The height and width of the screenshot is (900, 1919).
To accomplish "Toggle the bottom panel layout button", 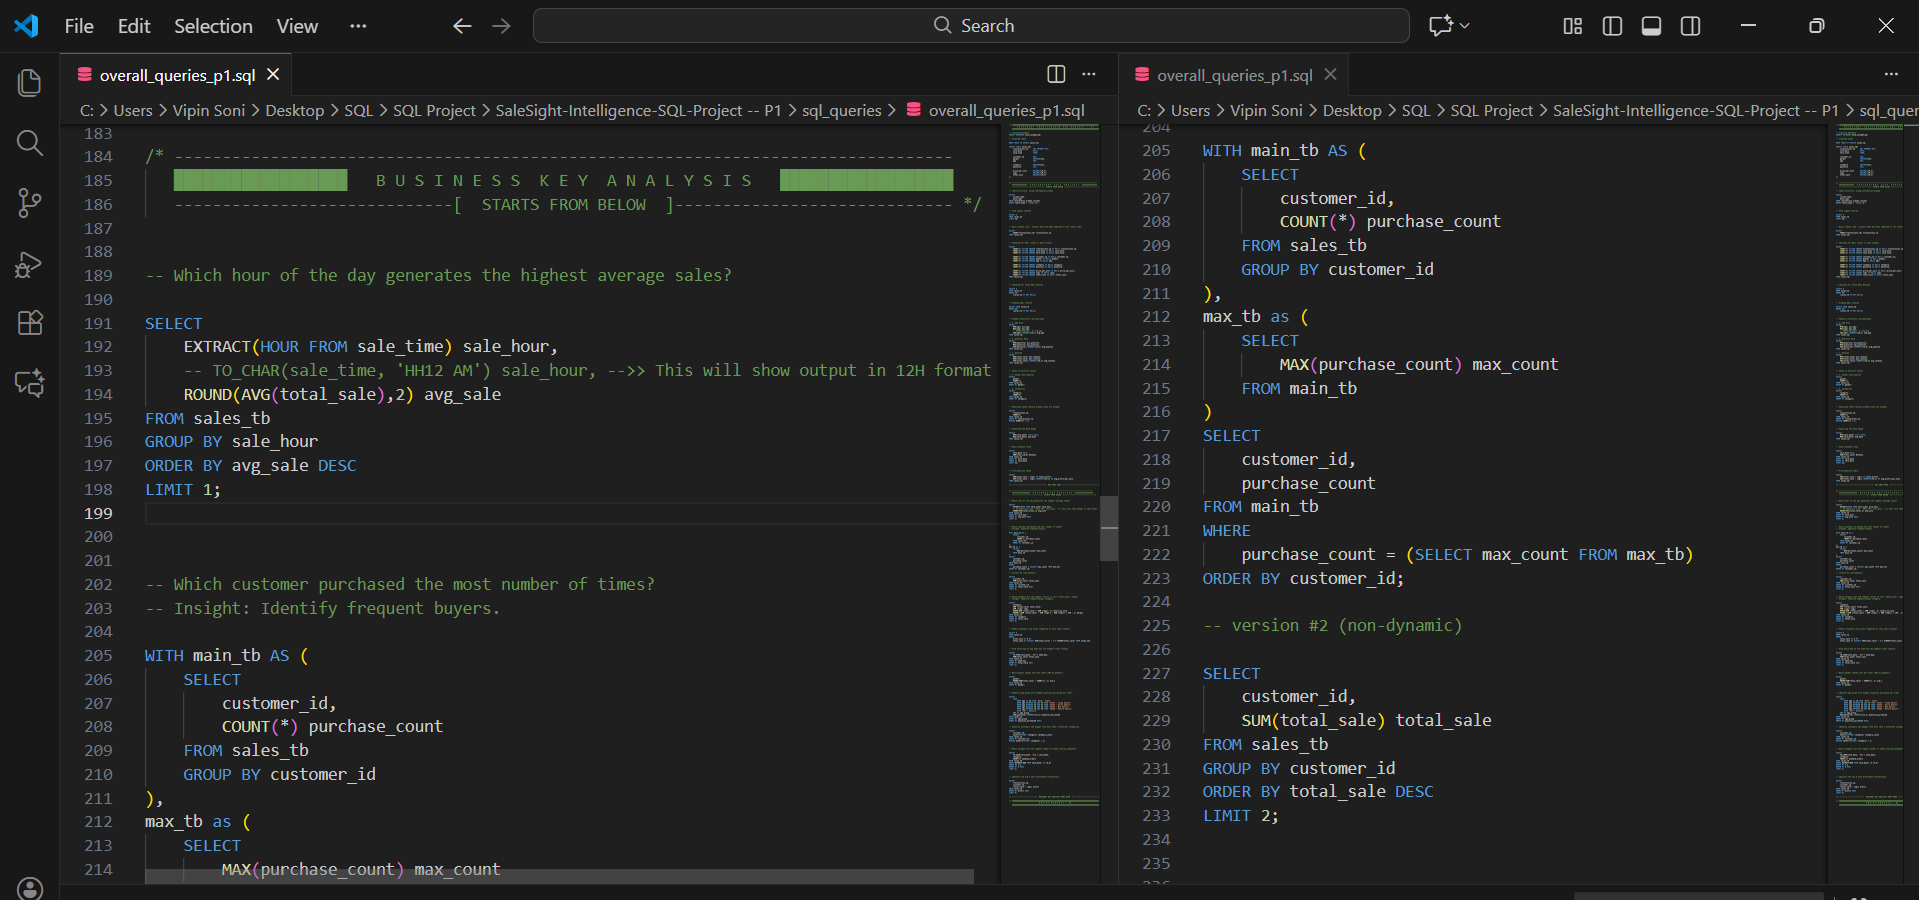I will coord(1651,26).
